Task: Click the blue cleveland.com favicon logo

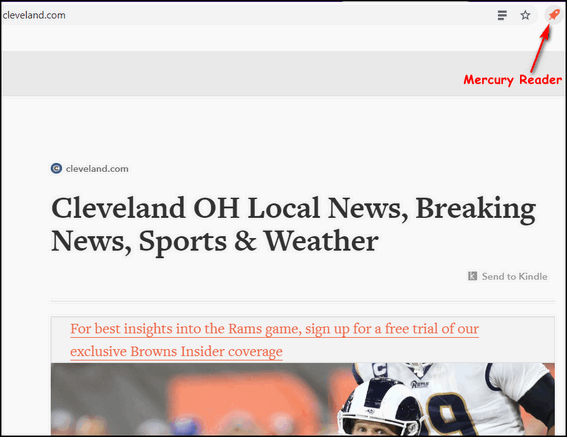Action: 56,168
